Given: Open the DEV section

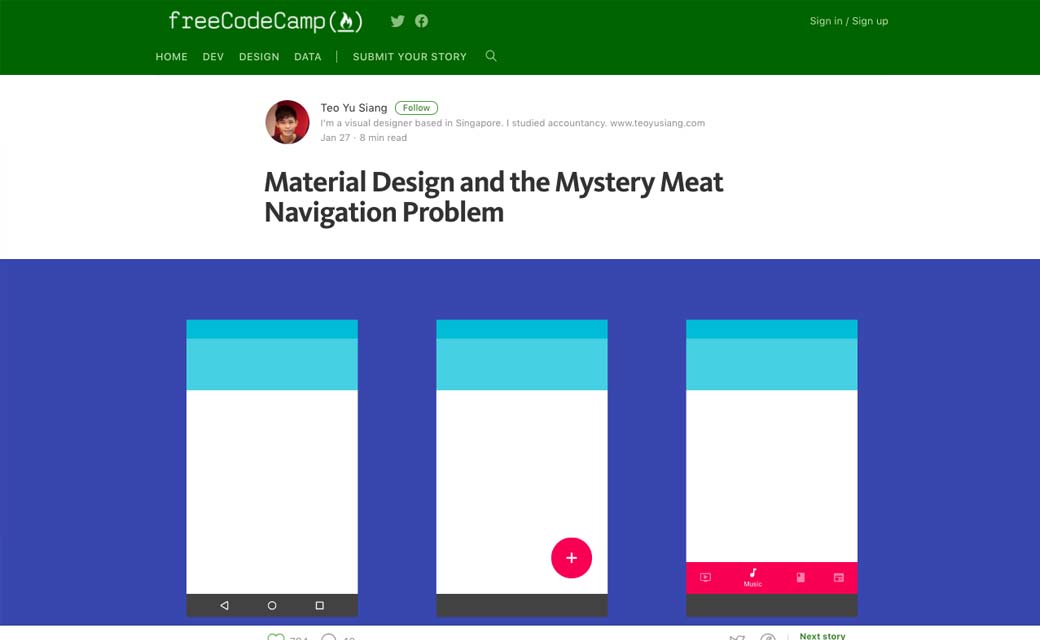Looking at the screenshot, I should pos(213,57).
